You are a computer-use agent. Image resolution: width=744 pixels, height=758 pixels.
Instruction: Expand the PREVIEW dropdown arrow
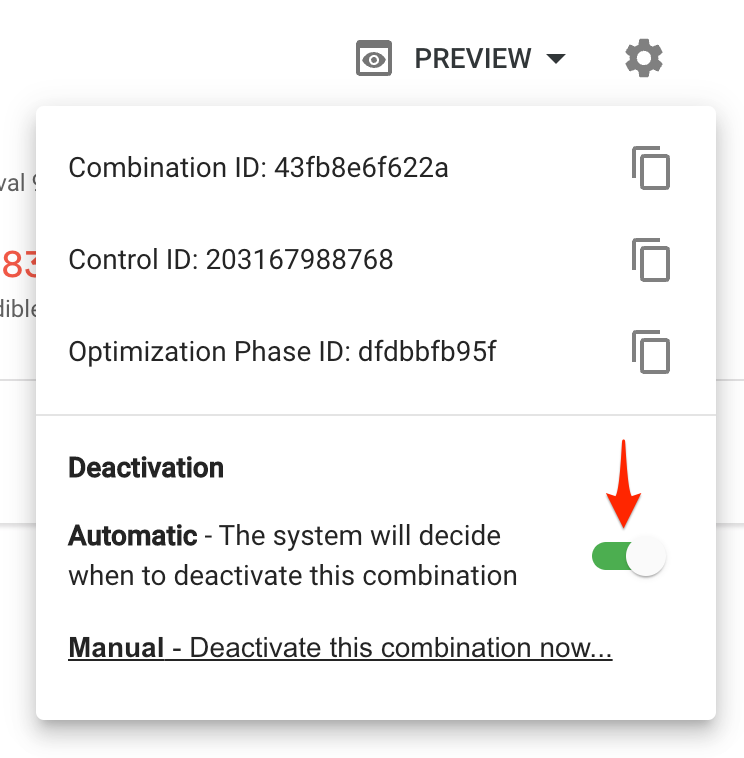click(x=556, y=58)
